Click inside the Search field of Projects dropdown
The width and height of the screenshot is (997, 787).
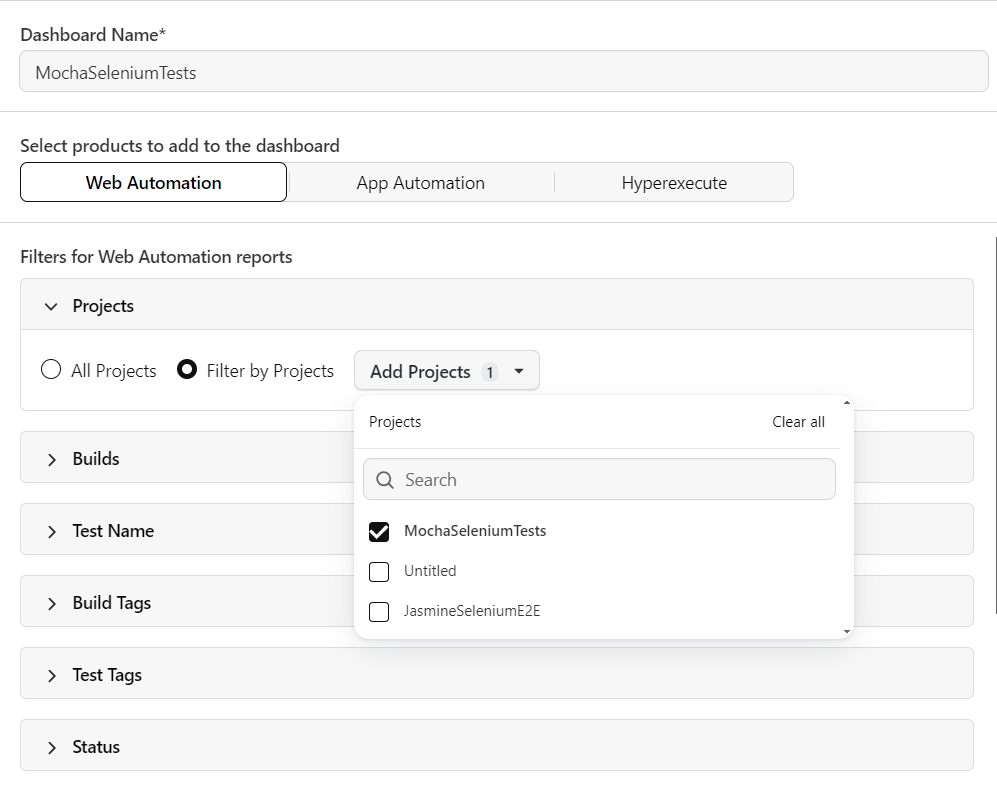600,479
